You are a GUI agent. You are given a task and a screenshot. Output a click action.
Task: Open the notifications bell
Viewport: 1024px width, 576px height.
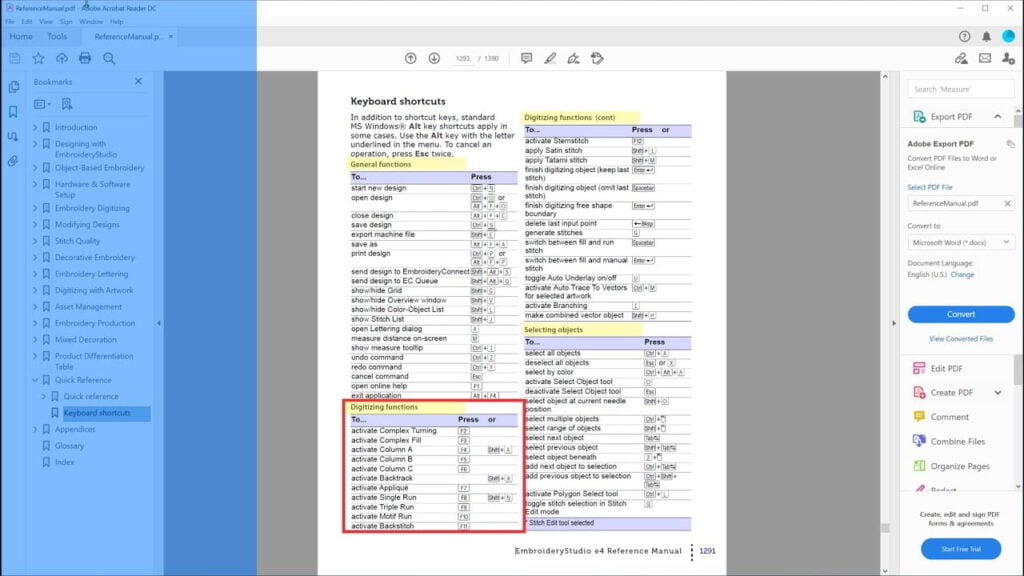click(x=985, y=36)
